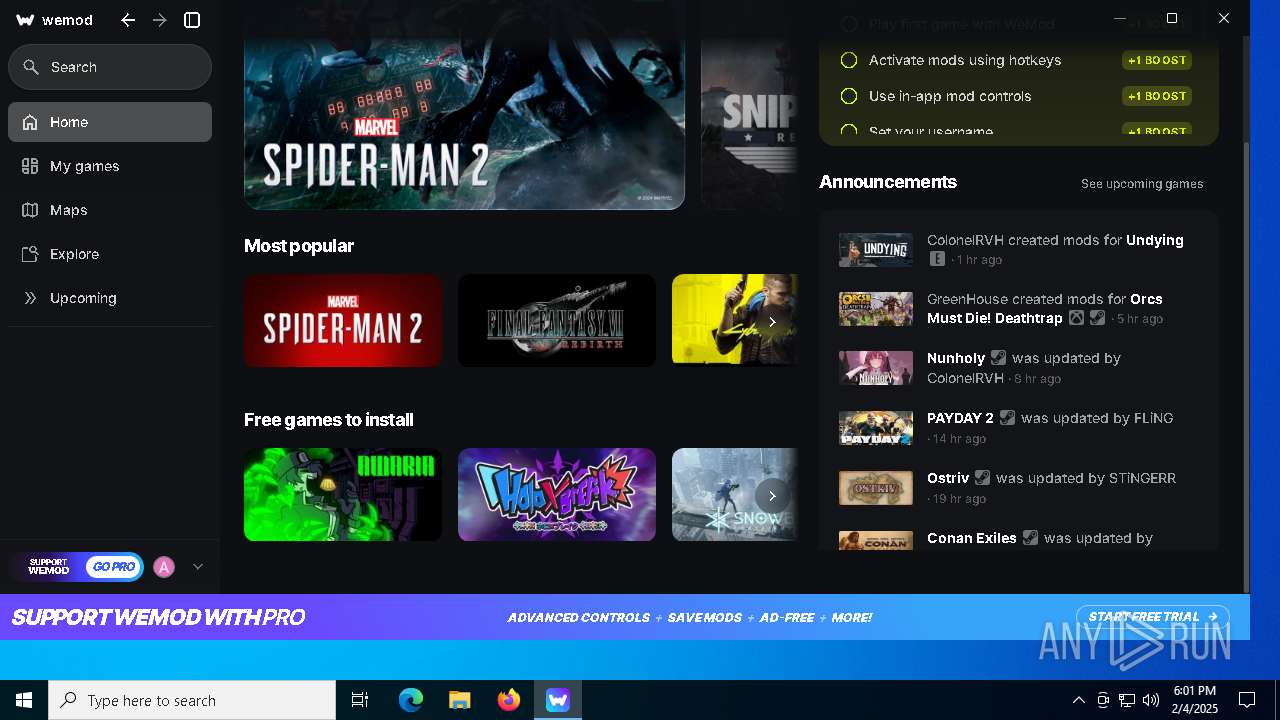This screenshot has width=1280, height=720.
Task: Open the notification center icon
Action: 1247,700
